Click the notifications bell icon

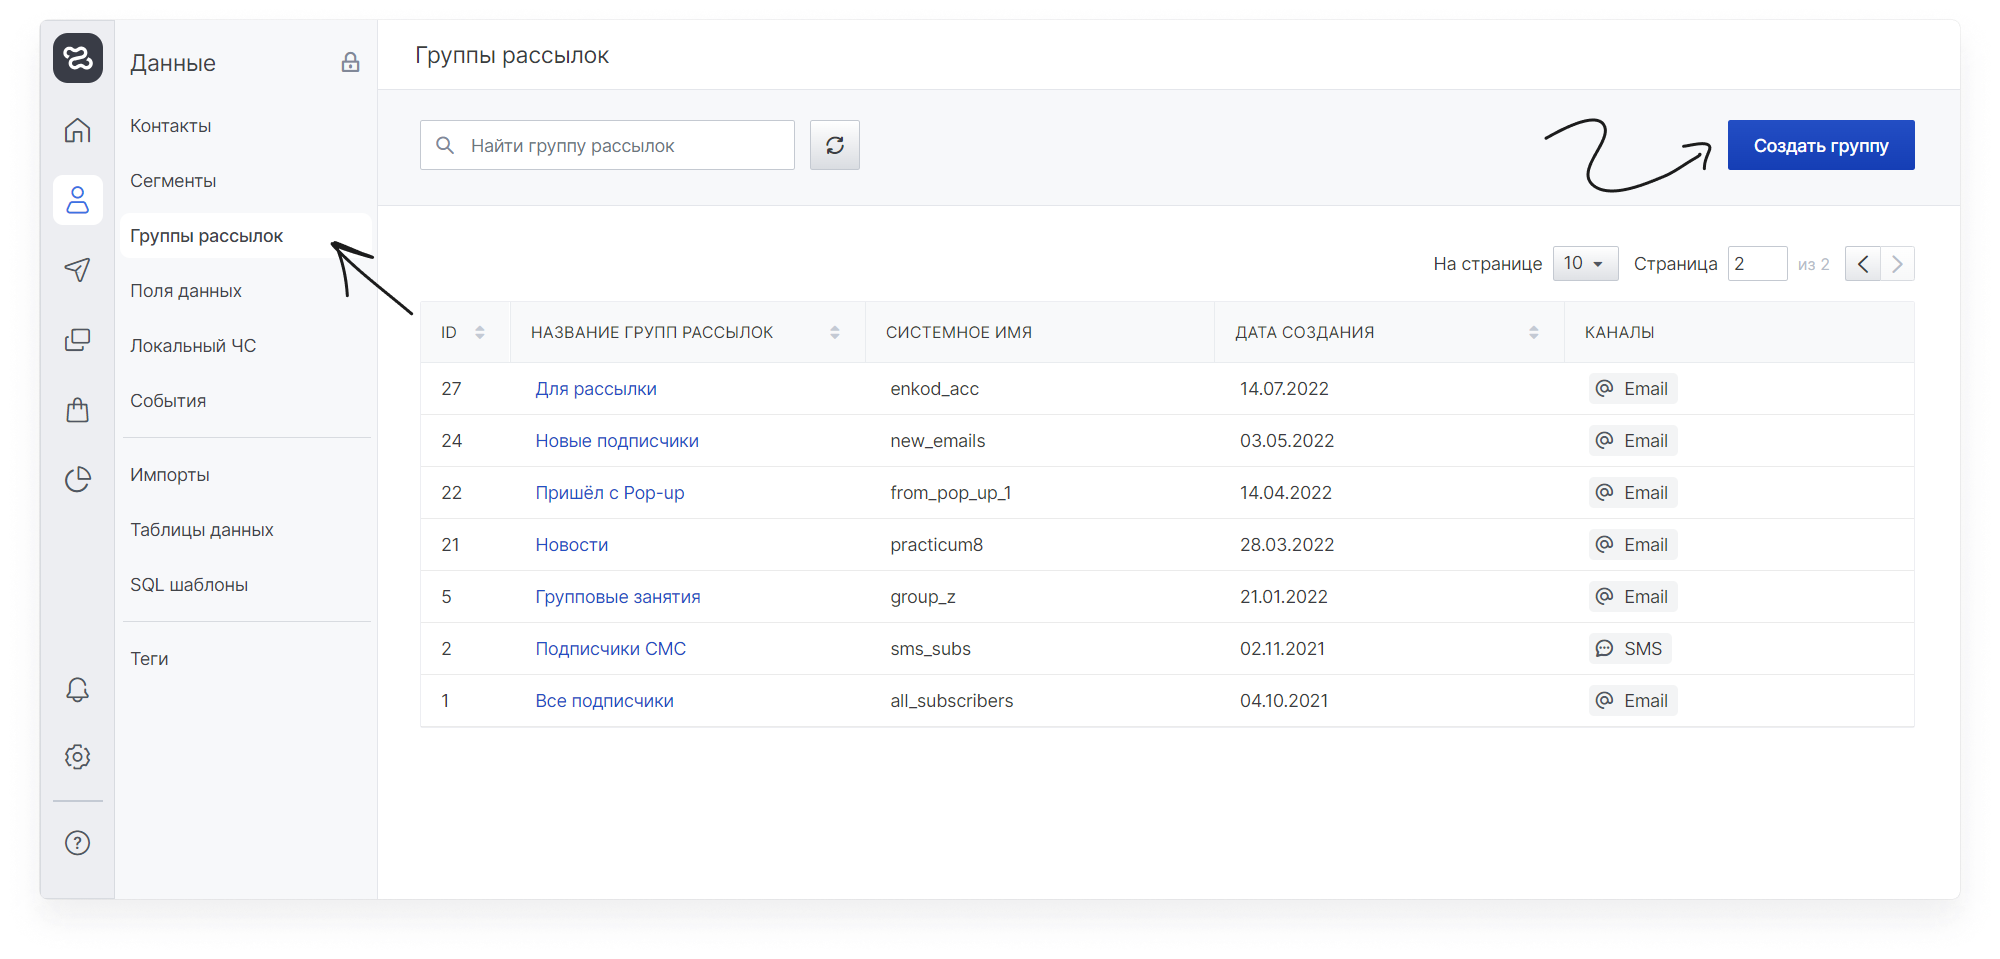tap(77, 689)
